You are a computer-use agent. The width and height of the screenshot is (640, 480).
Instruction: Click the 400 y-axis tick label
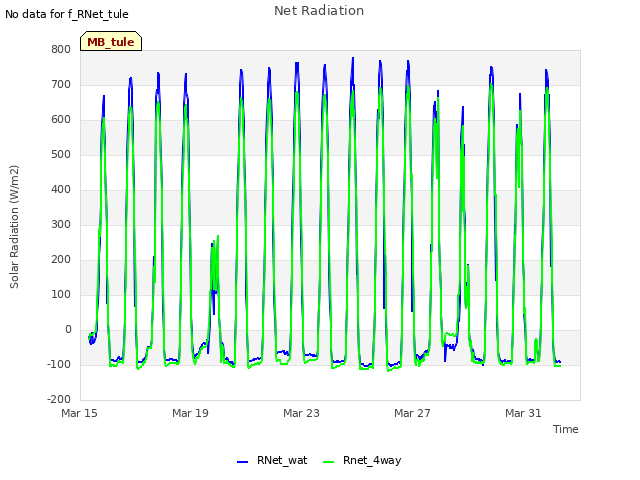click(61, 189)
